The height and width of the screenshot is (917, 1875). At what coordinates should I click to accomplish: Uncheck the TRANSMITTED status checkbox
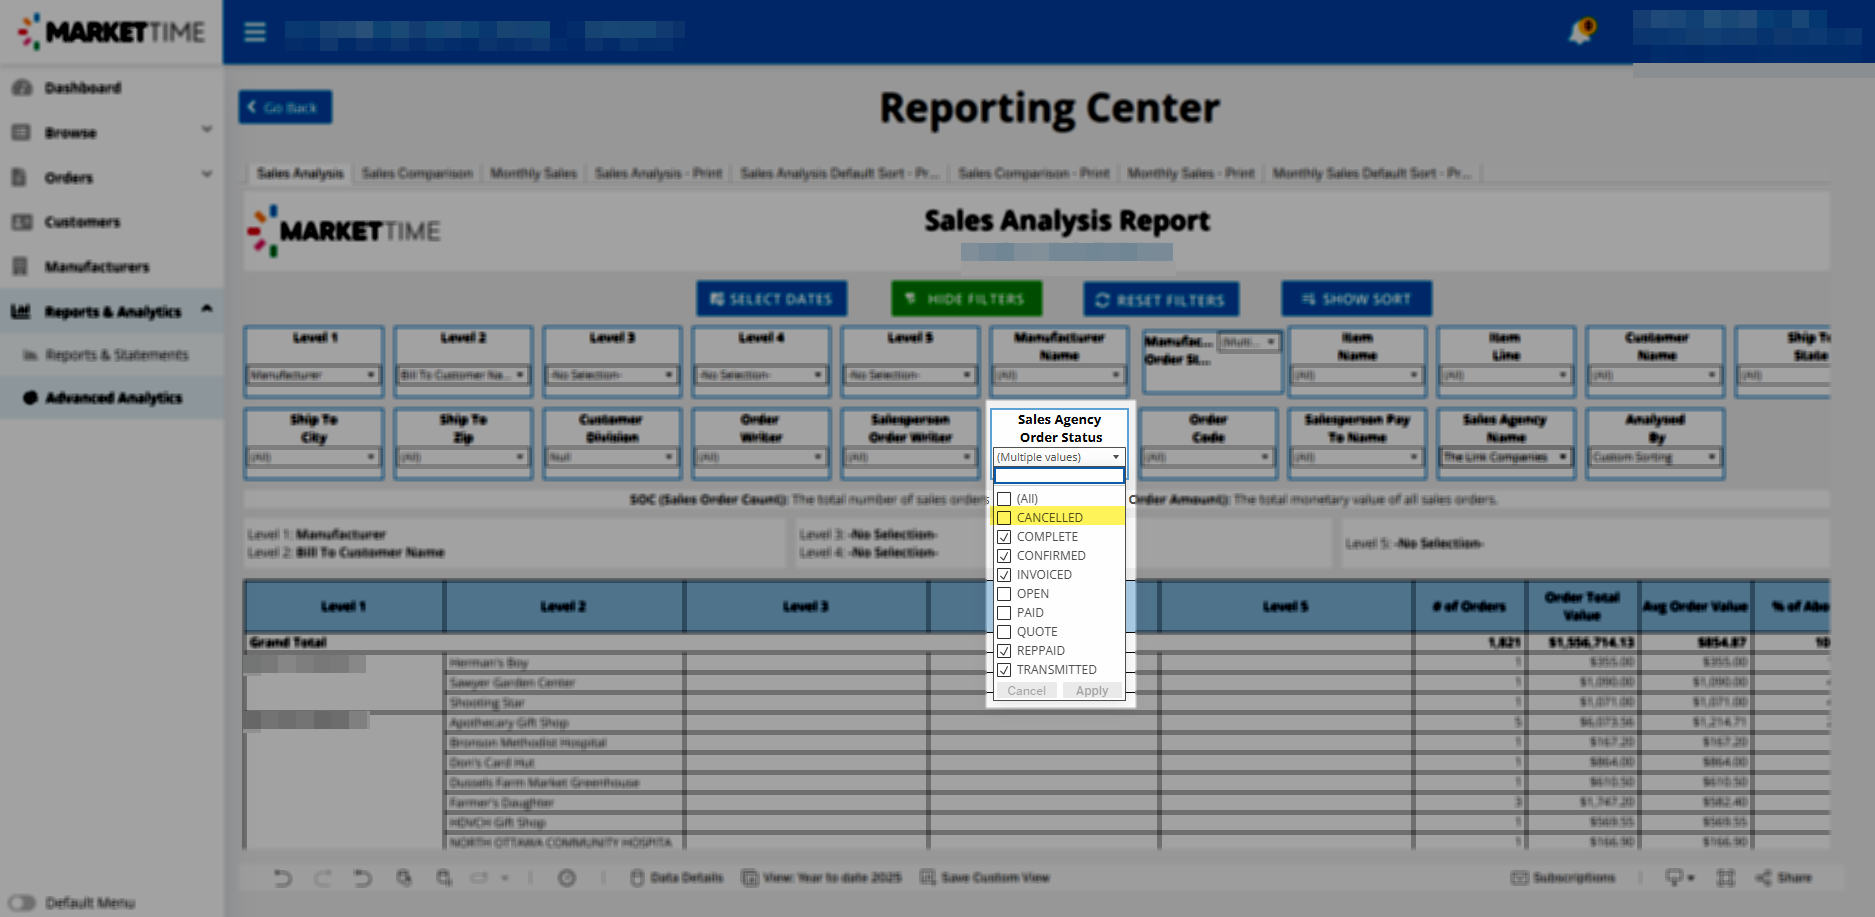pos(1004,670)
